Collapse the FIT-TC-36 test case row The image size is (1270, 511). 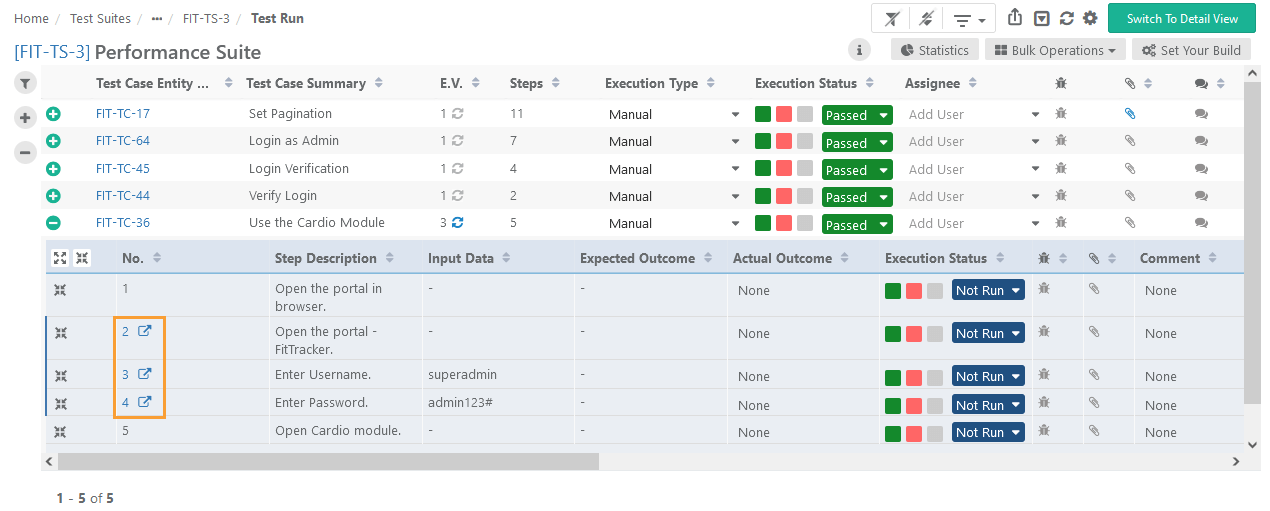click(54, 223)
